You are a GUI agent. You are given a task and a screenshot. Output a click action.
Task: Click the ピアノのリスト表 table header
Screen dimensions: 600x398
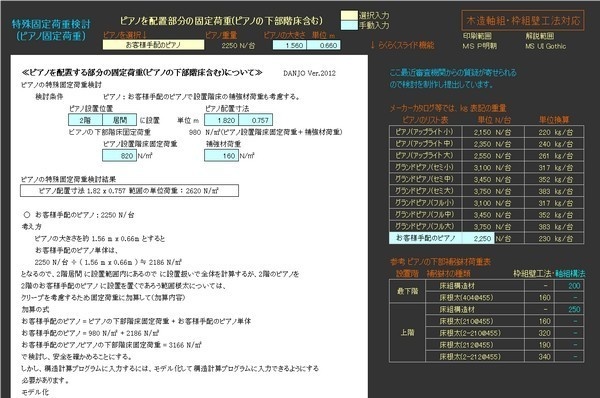tap(425, 120)
